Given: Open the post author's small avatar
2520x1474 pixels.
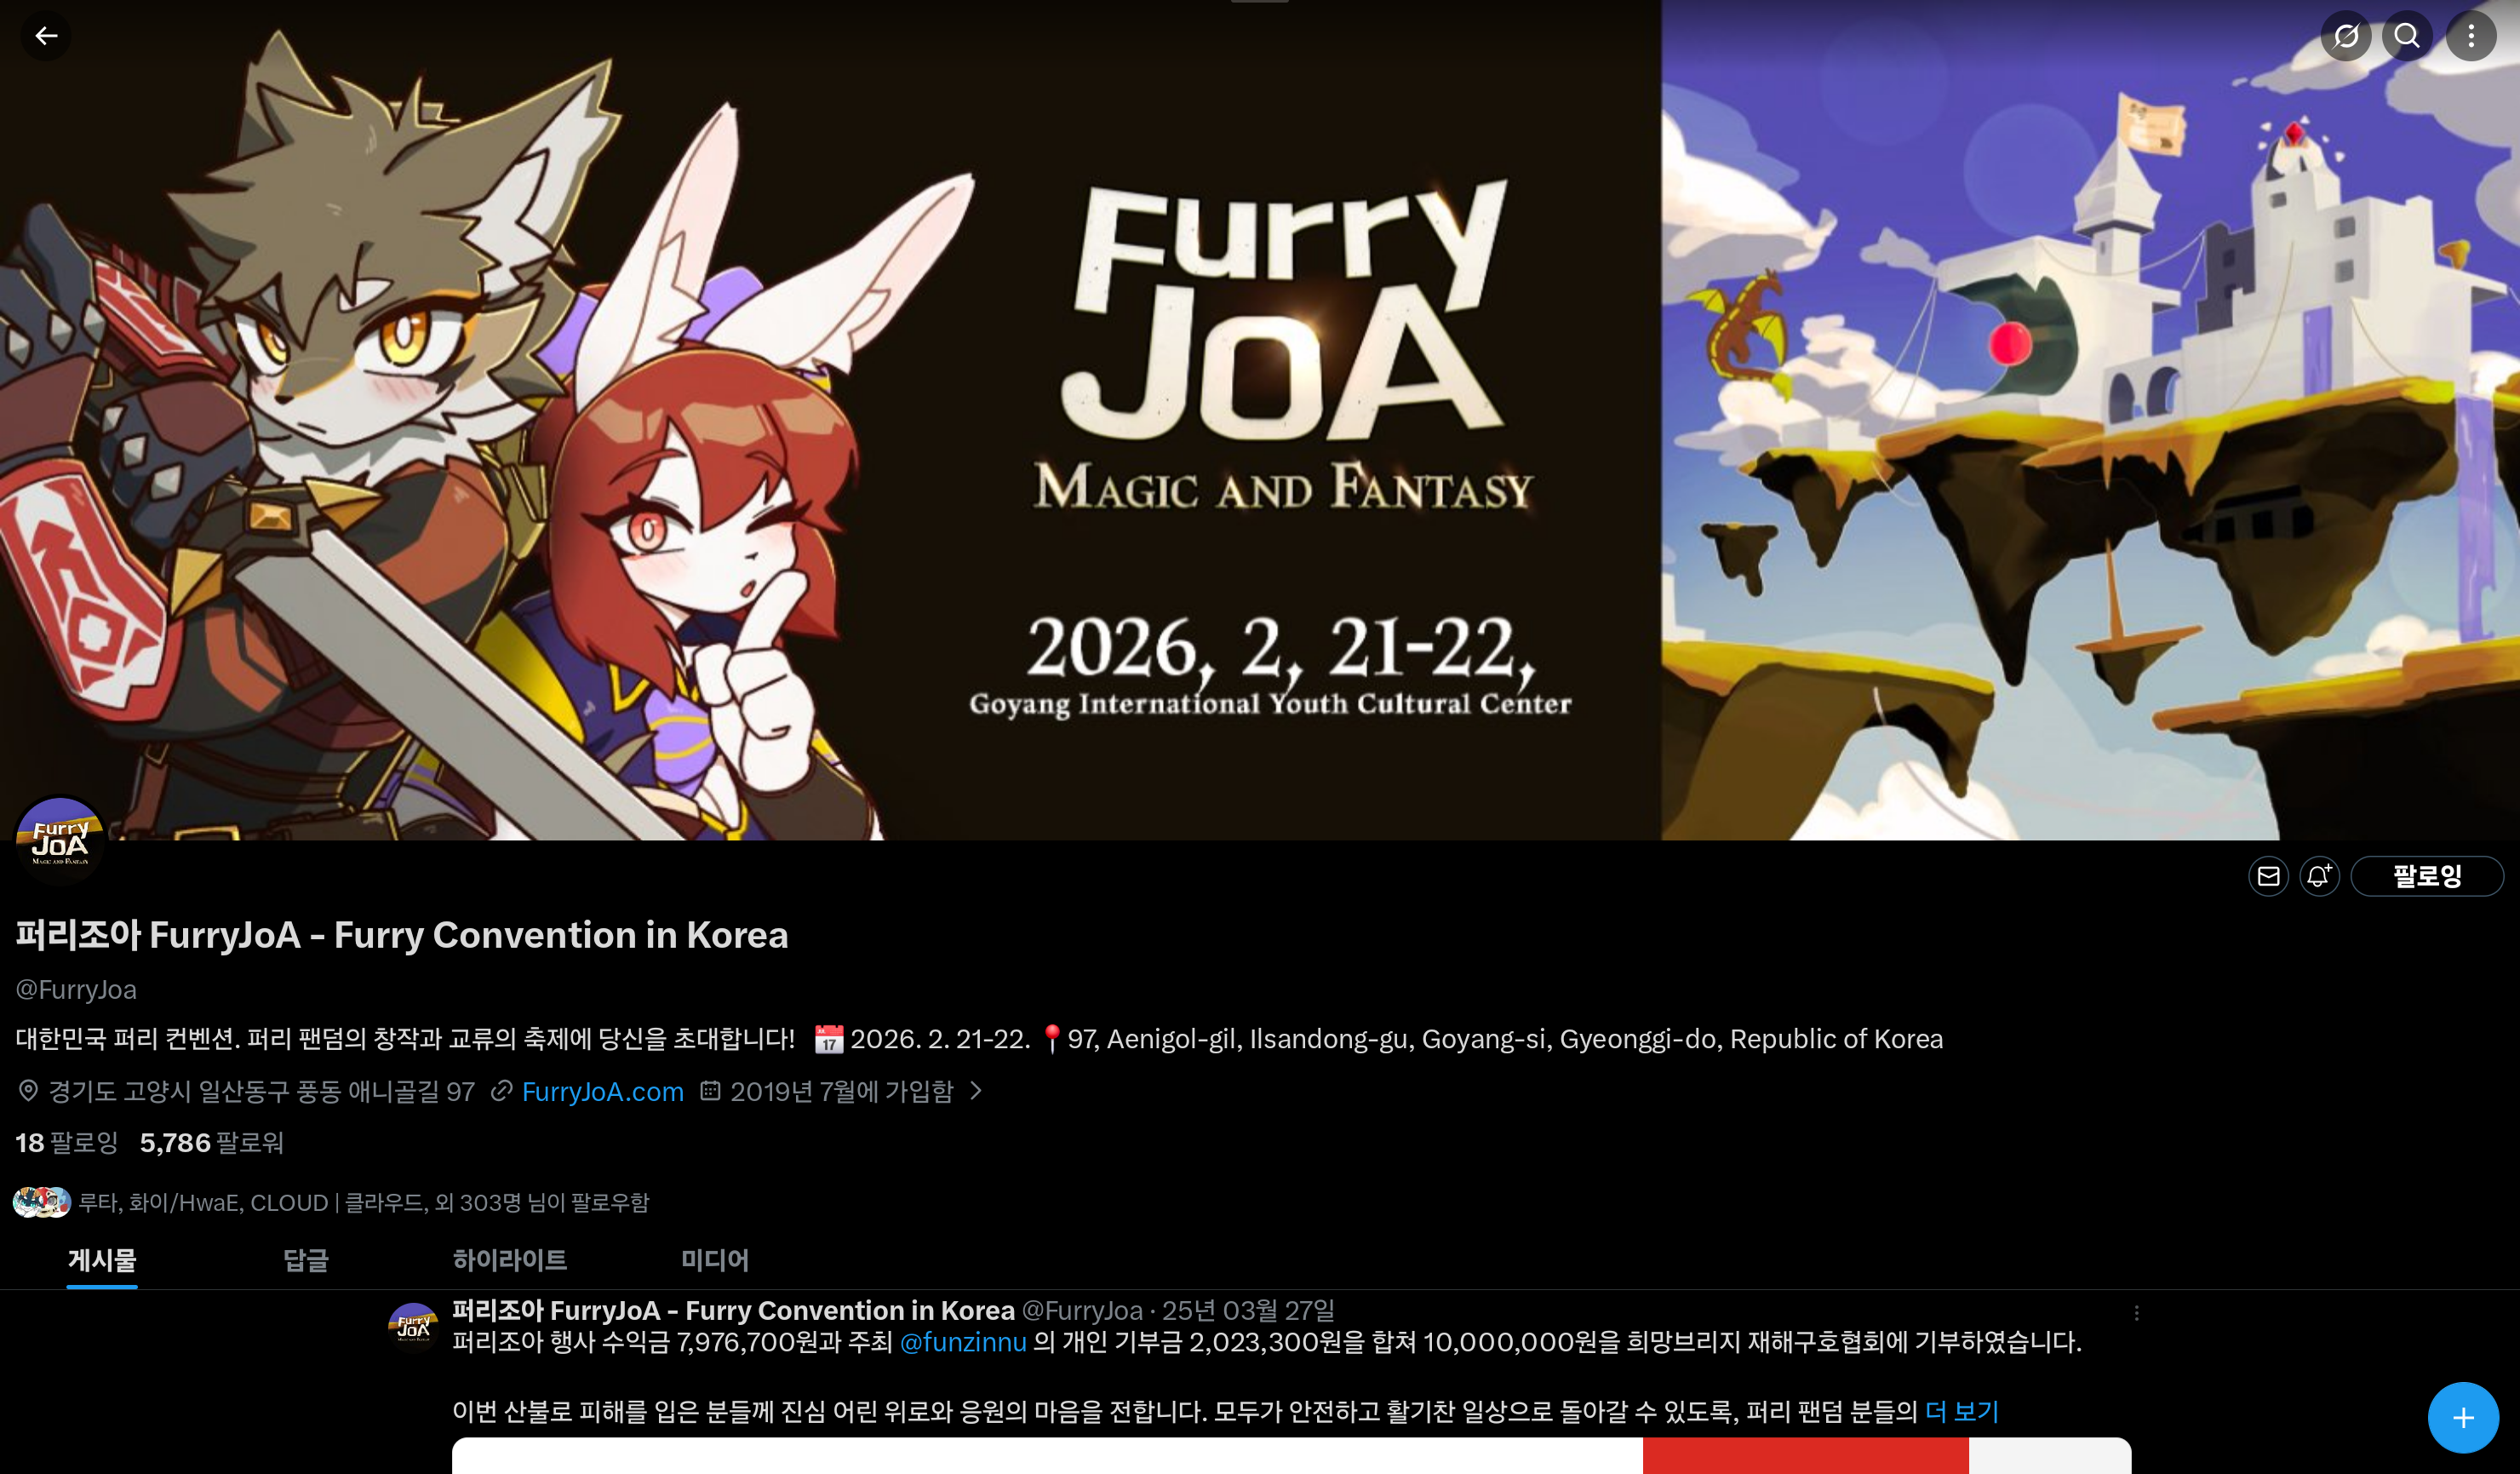Looking at the screenshot, I should click(413, 1326).
